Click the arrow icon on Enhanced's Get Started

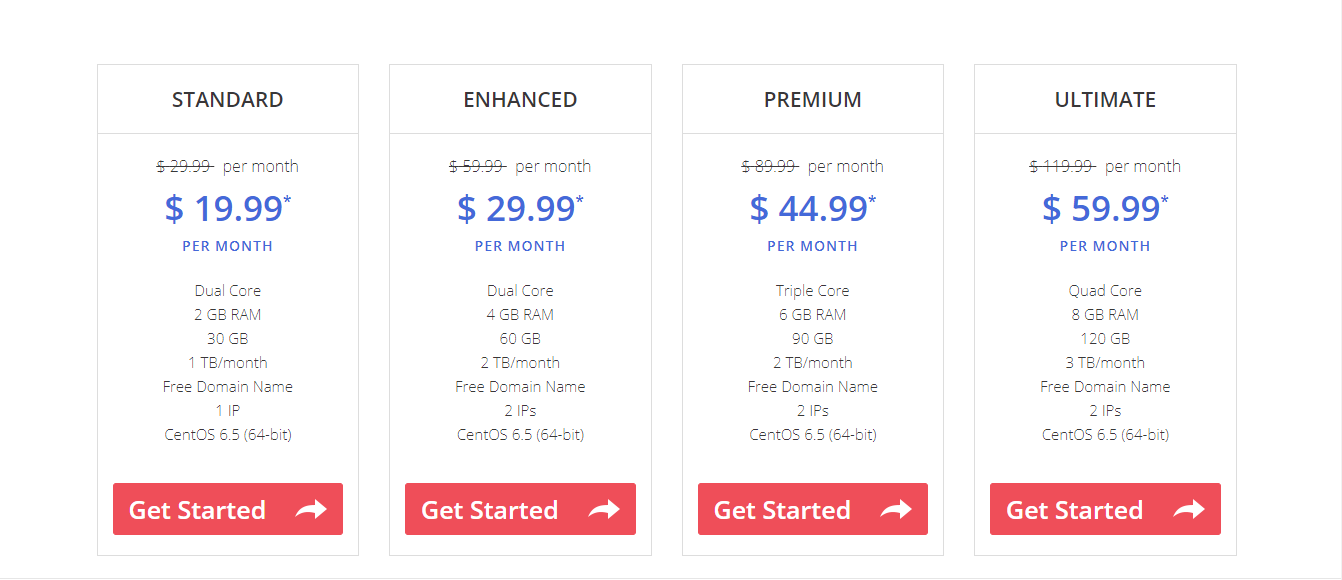pyautogui.click(x=604, y=510)
